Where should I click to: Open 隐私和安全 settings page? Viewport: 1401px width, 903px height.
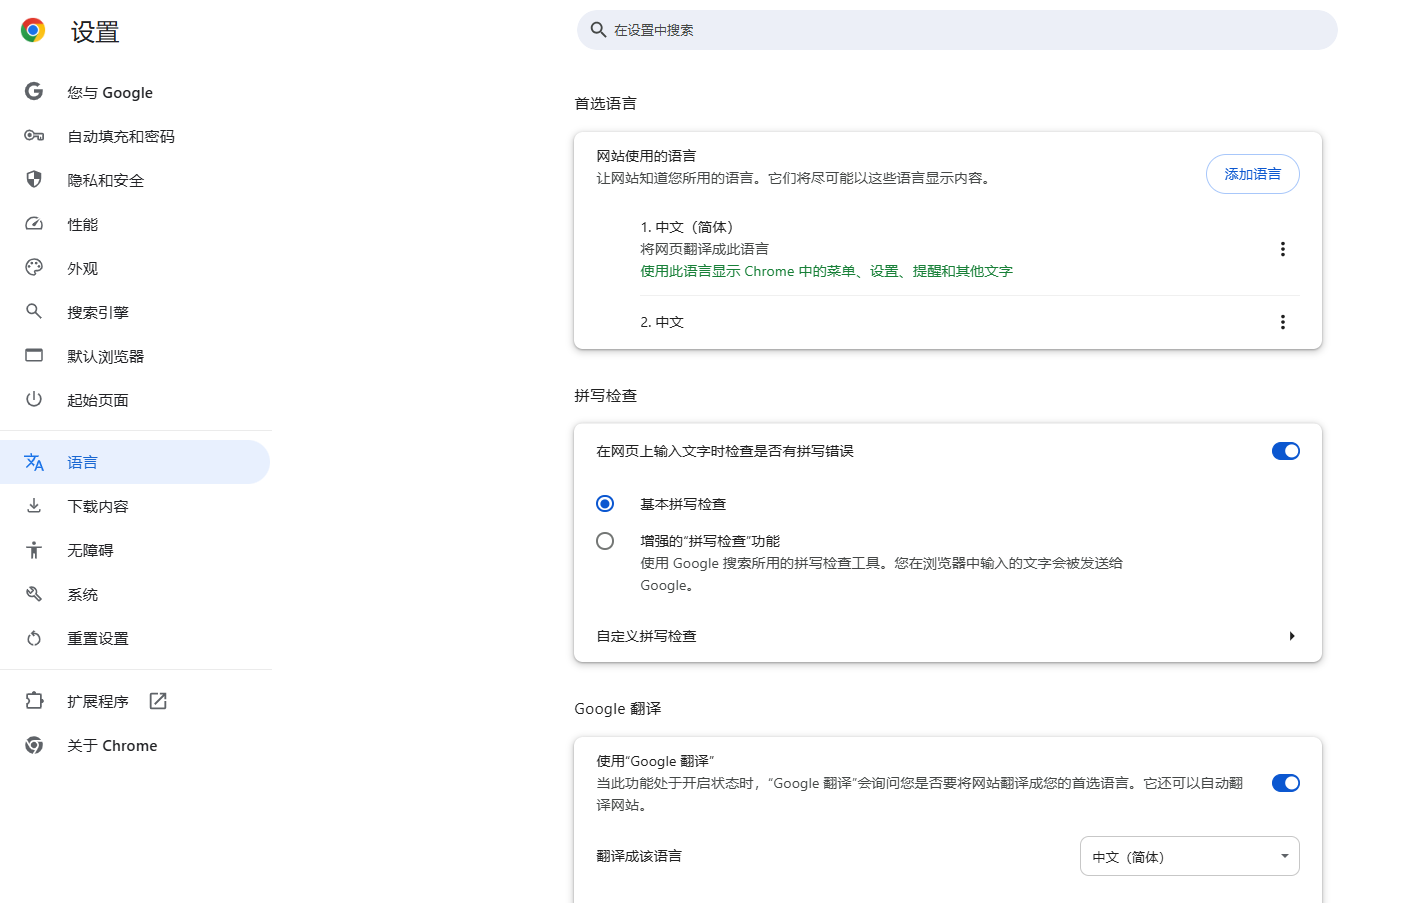(x=135, y=180)
